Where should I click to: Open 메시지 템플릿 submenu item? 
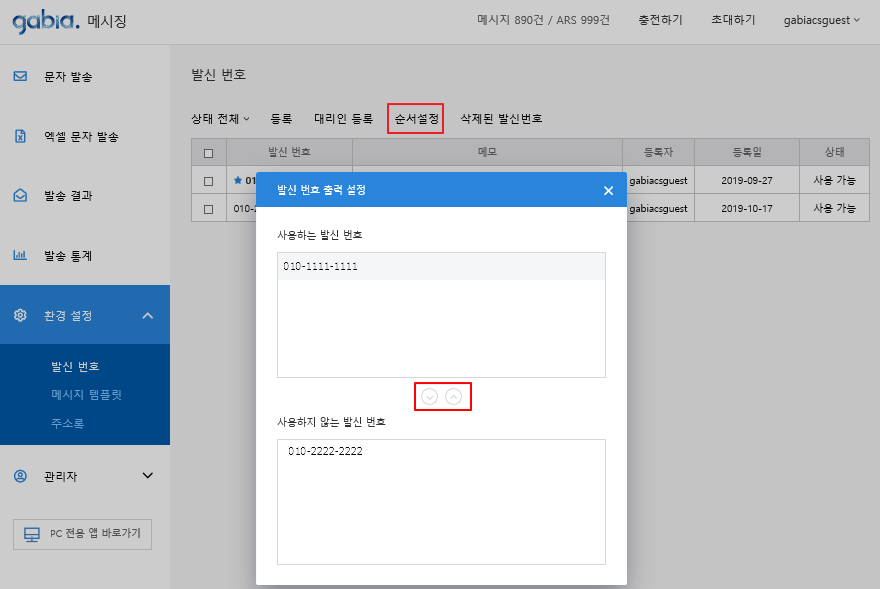click(86, 395)
